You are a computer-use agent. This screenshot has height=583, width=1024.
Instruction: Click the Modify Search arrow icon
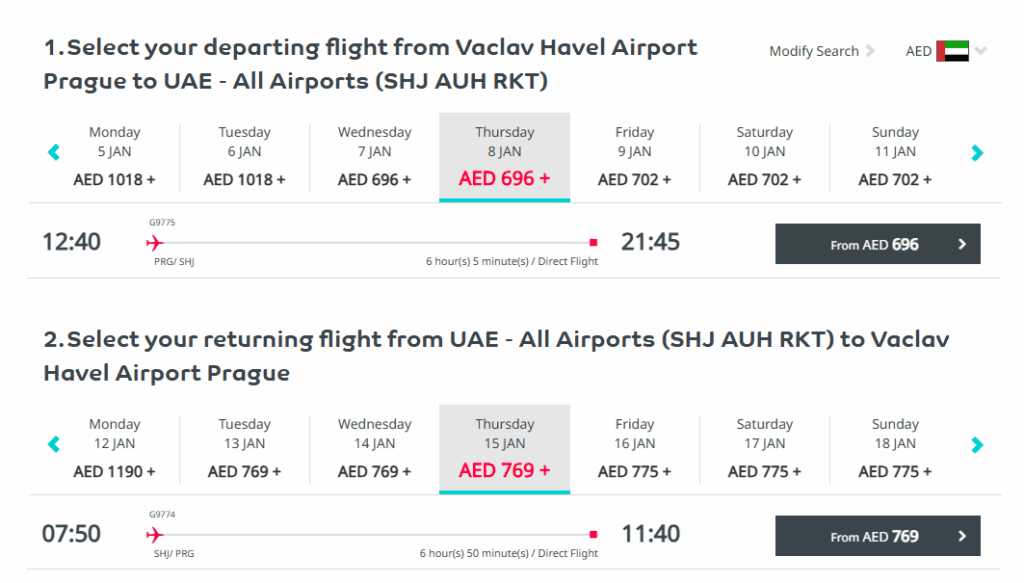pyautogui.click(x=870, y=51)
